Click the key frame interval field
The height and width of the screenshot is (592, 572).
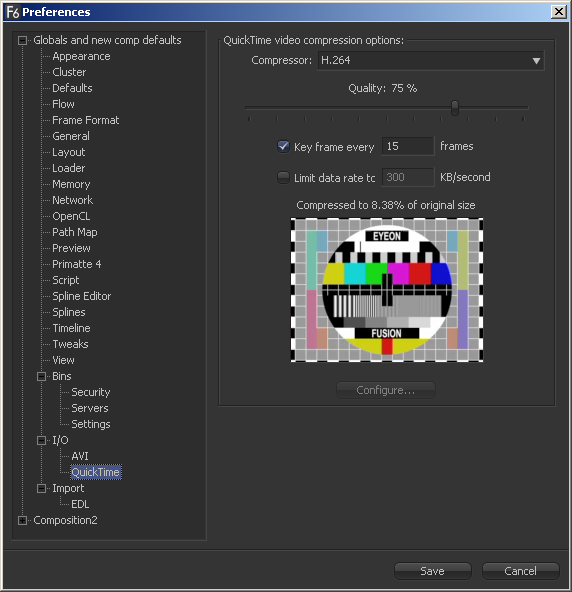coord(408,146)
